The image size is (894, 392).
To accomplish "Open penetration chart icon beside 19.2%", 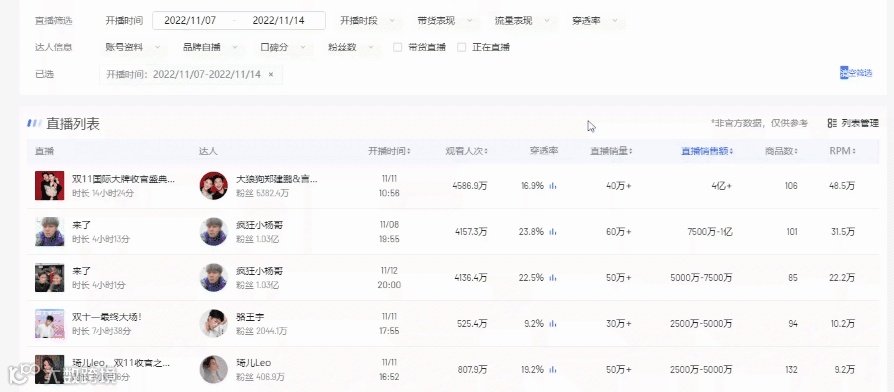I will click(552, 370).
